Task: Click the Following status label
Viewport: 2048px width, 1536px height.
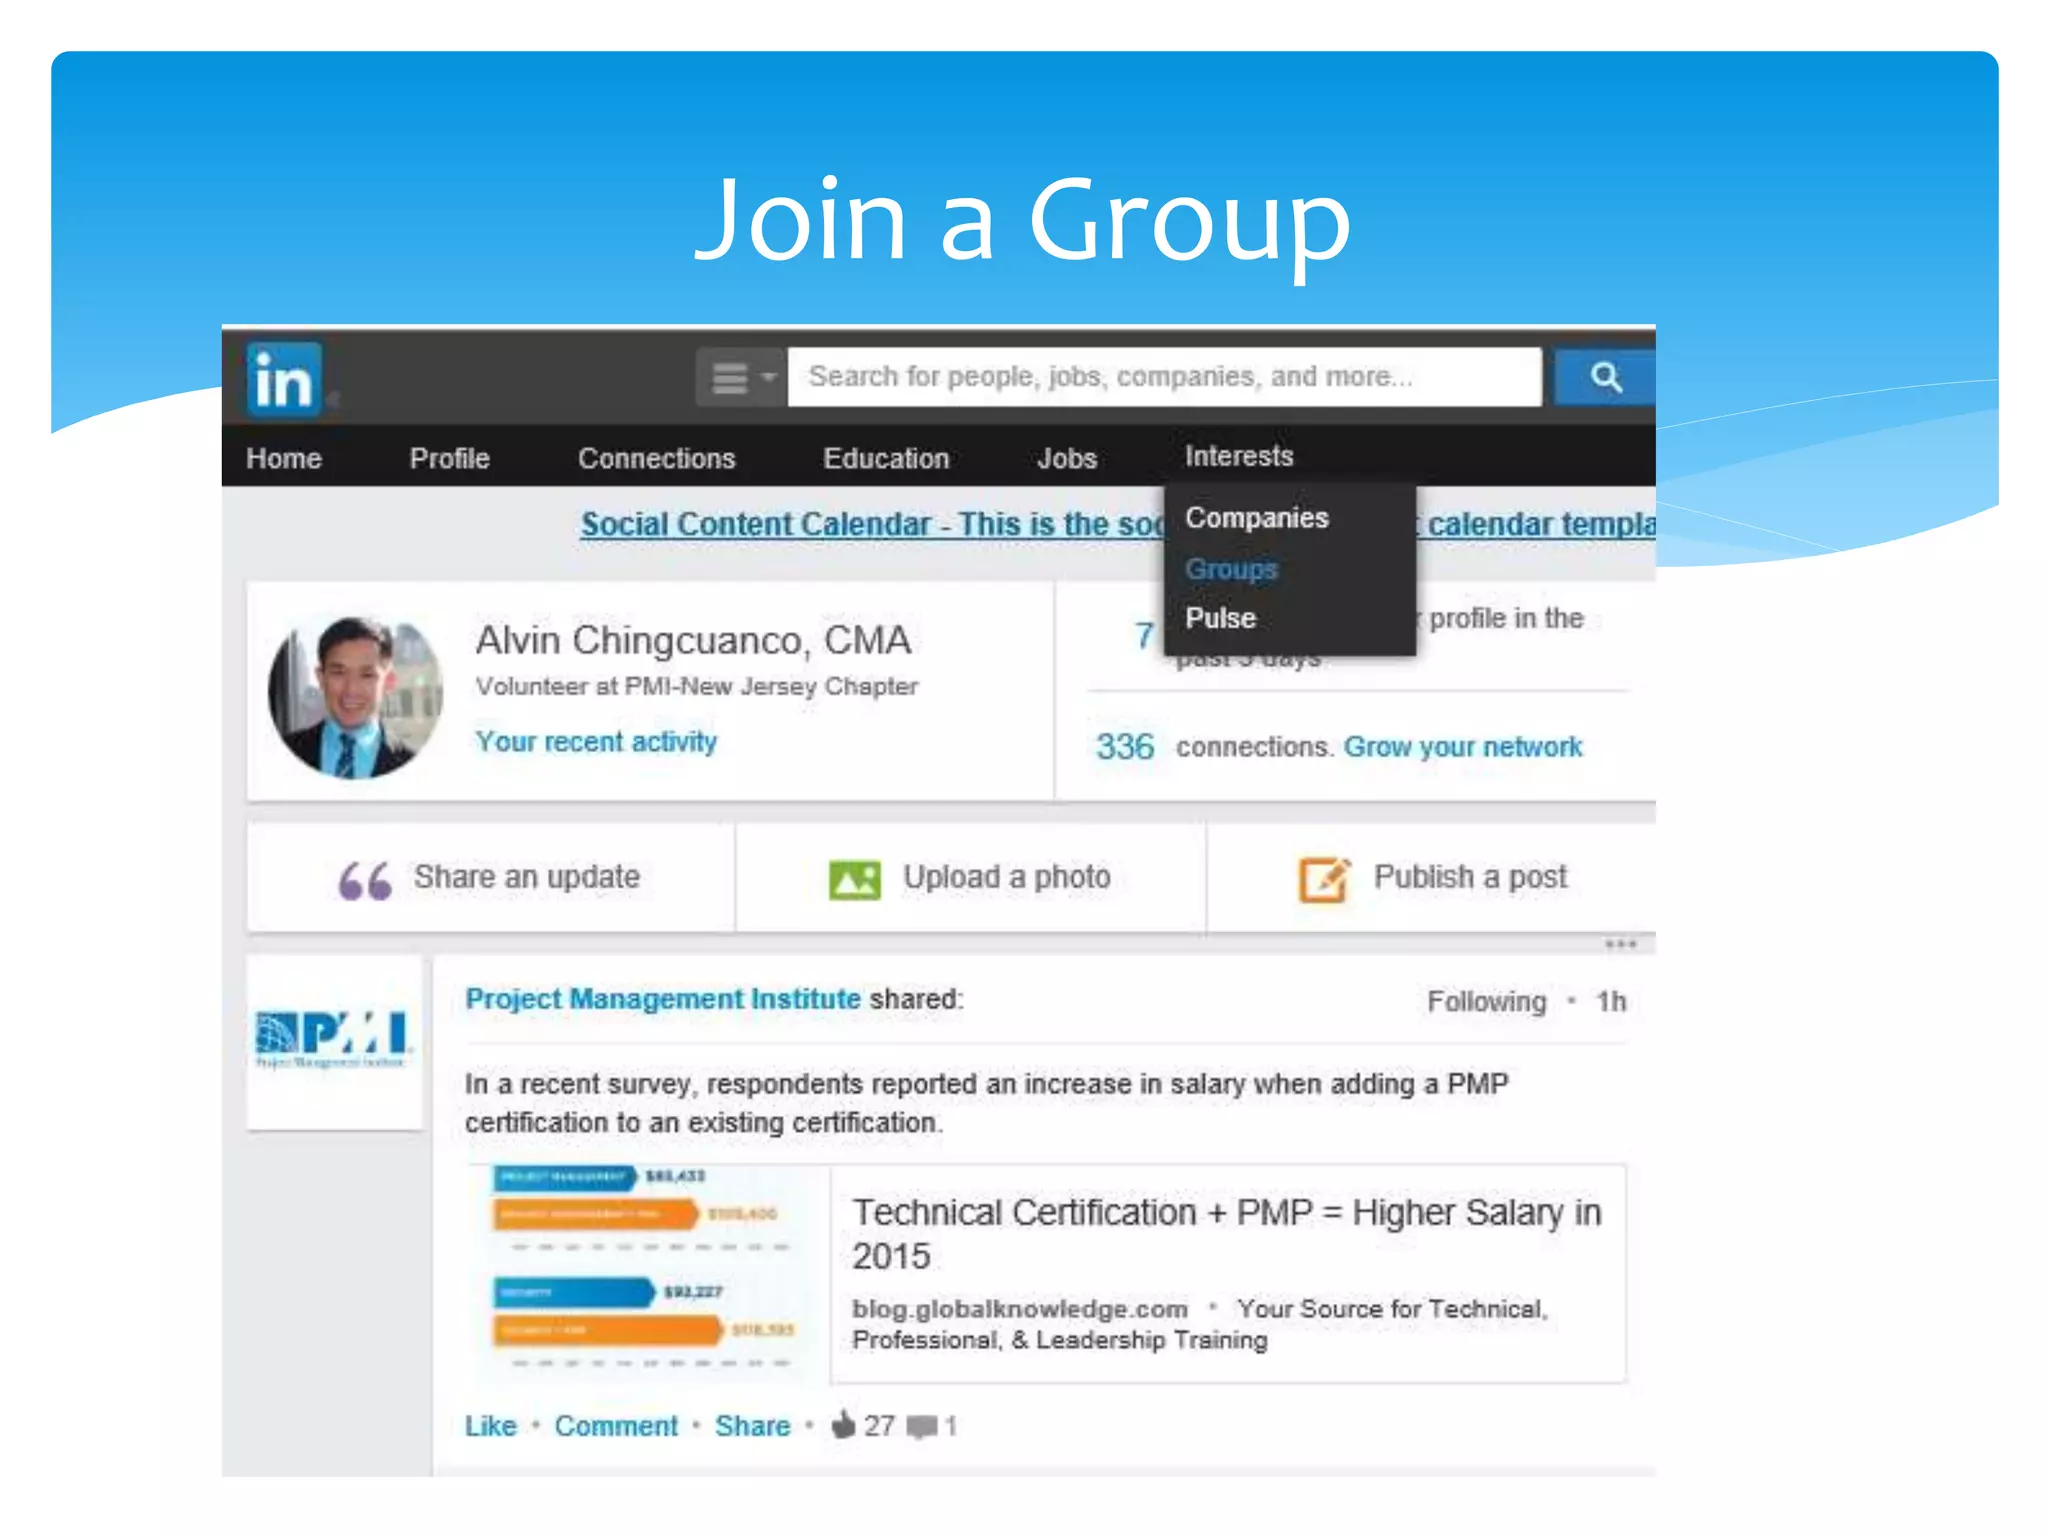Action: 1486,1002
